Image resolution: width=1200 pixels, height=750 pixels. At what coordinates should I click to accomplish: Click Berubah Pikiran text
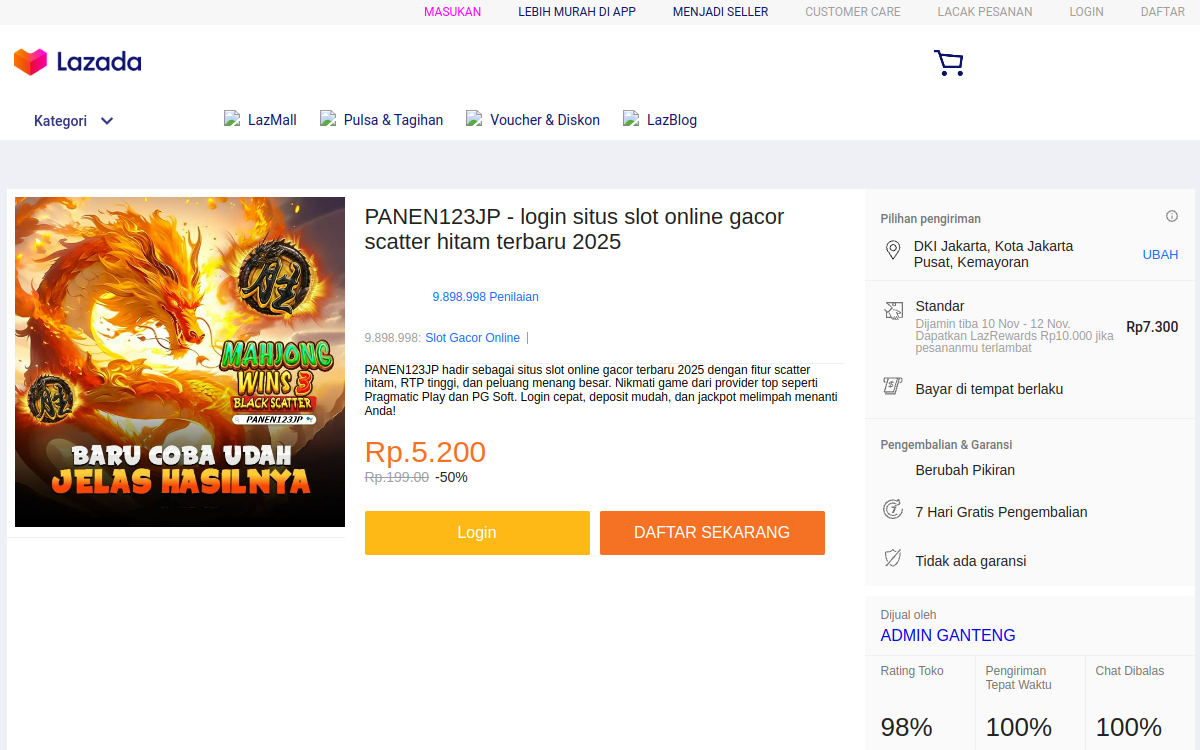coord(965,470)
